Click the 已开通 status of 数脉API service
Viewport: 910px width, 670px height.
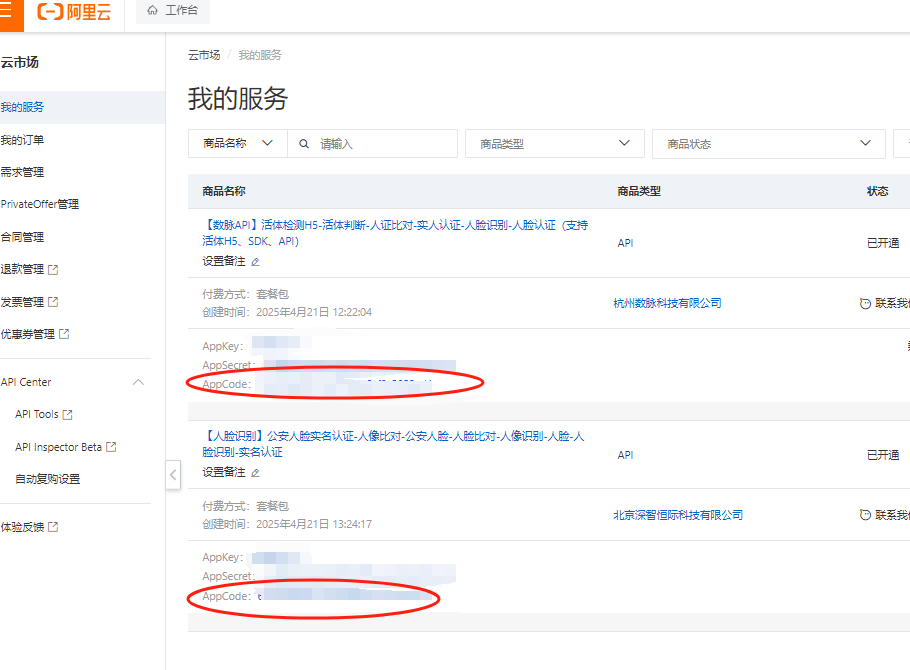[x=883, y=243]
